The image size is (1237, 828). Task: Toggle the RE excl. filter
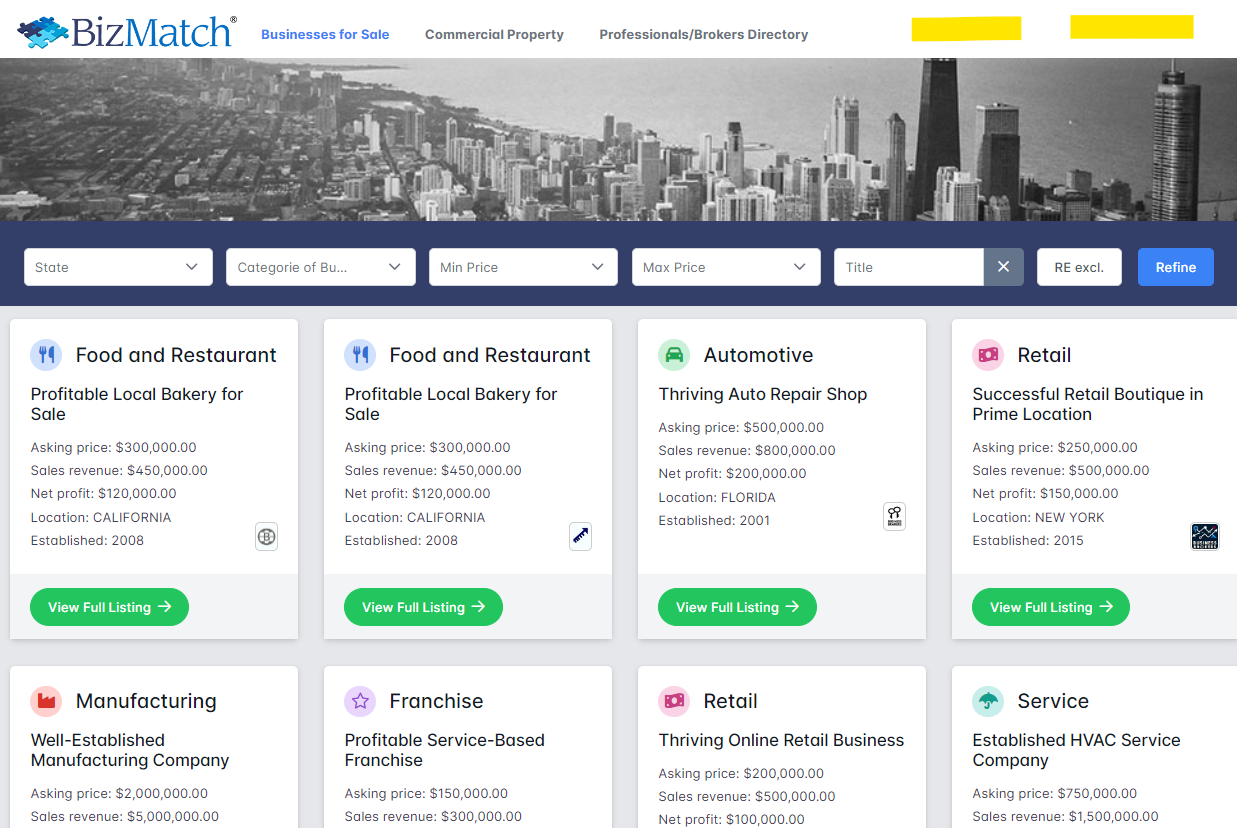click(x=1079, y=267)
